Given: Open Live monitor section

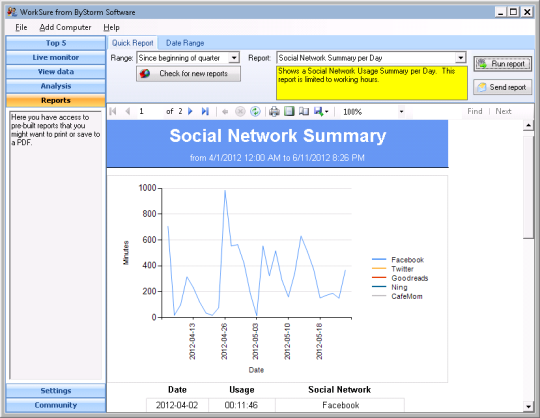Looking at the screenshot, I should click(x=56, y=58).
